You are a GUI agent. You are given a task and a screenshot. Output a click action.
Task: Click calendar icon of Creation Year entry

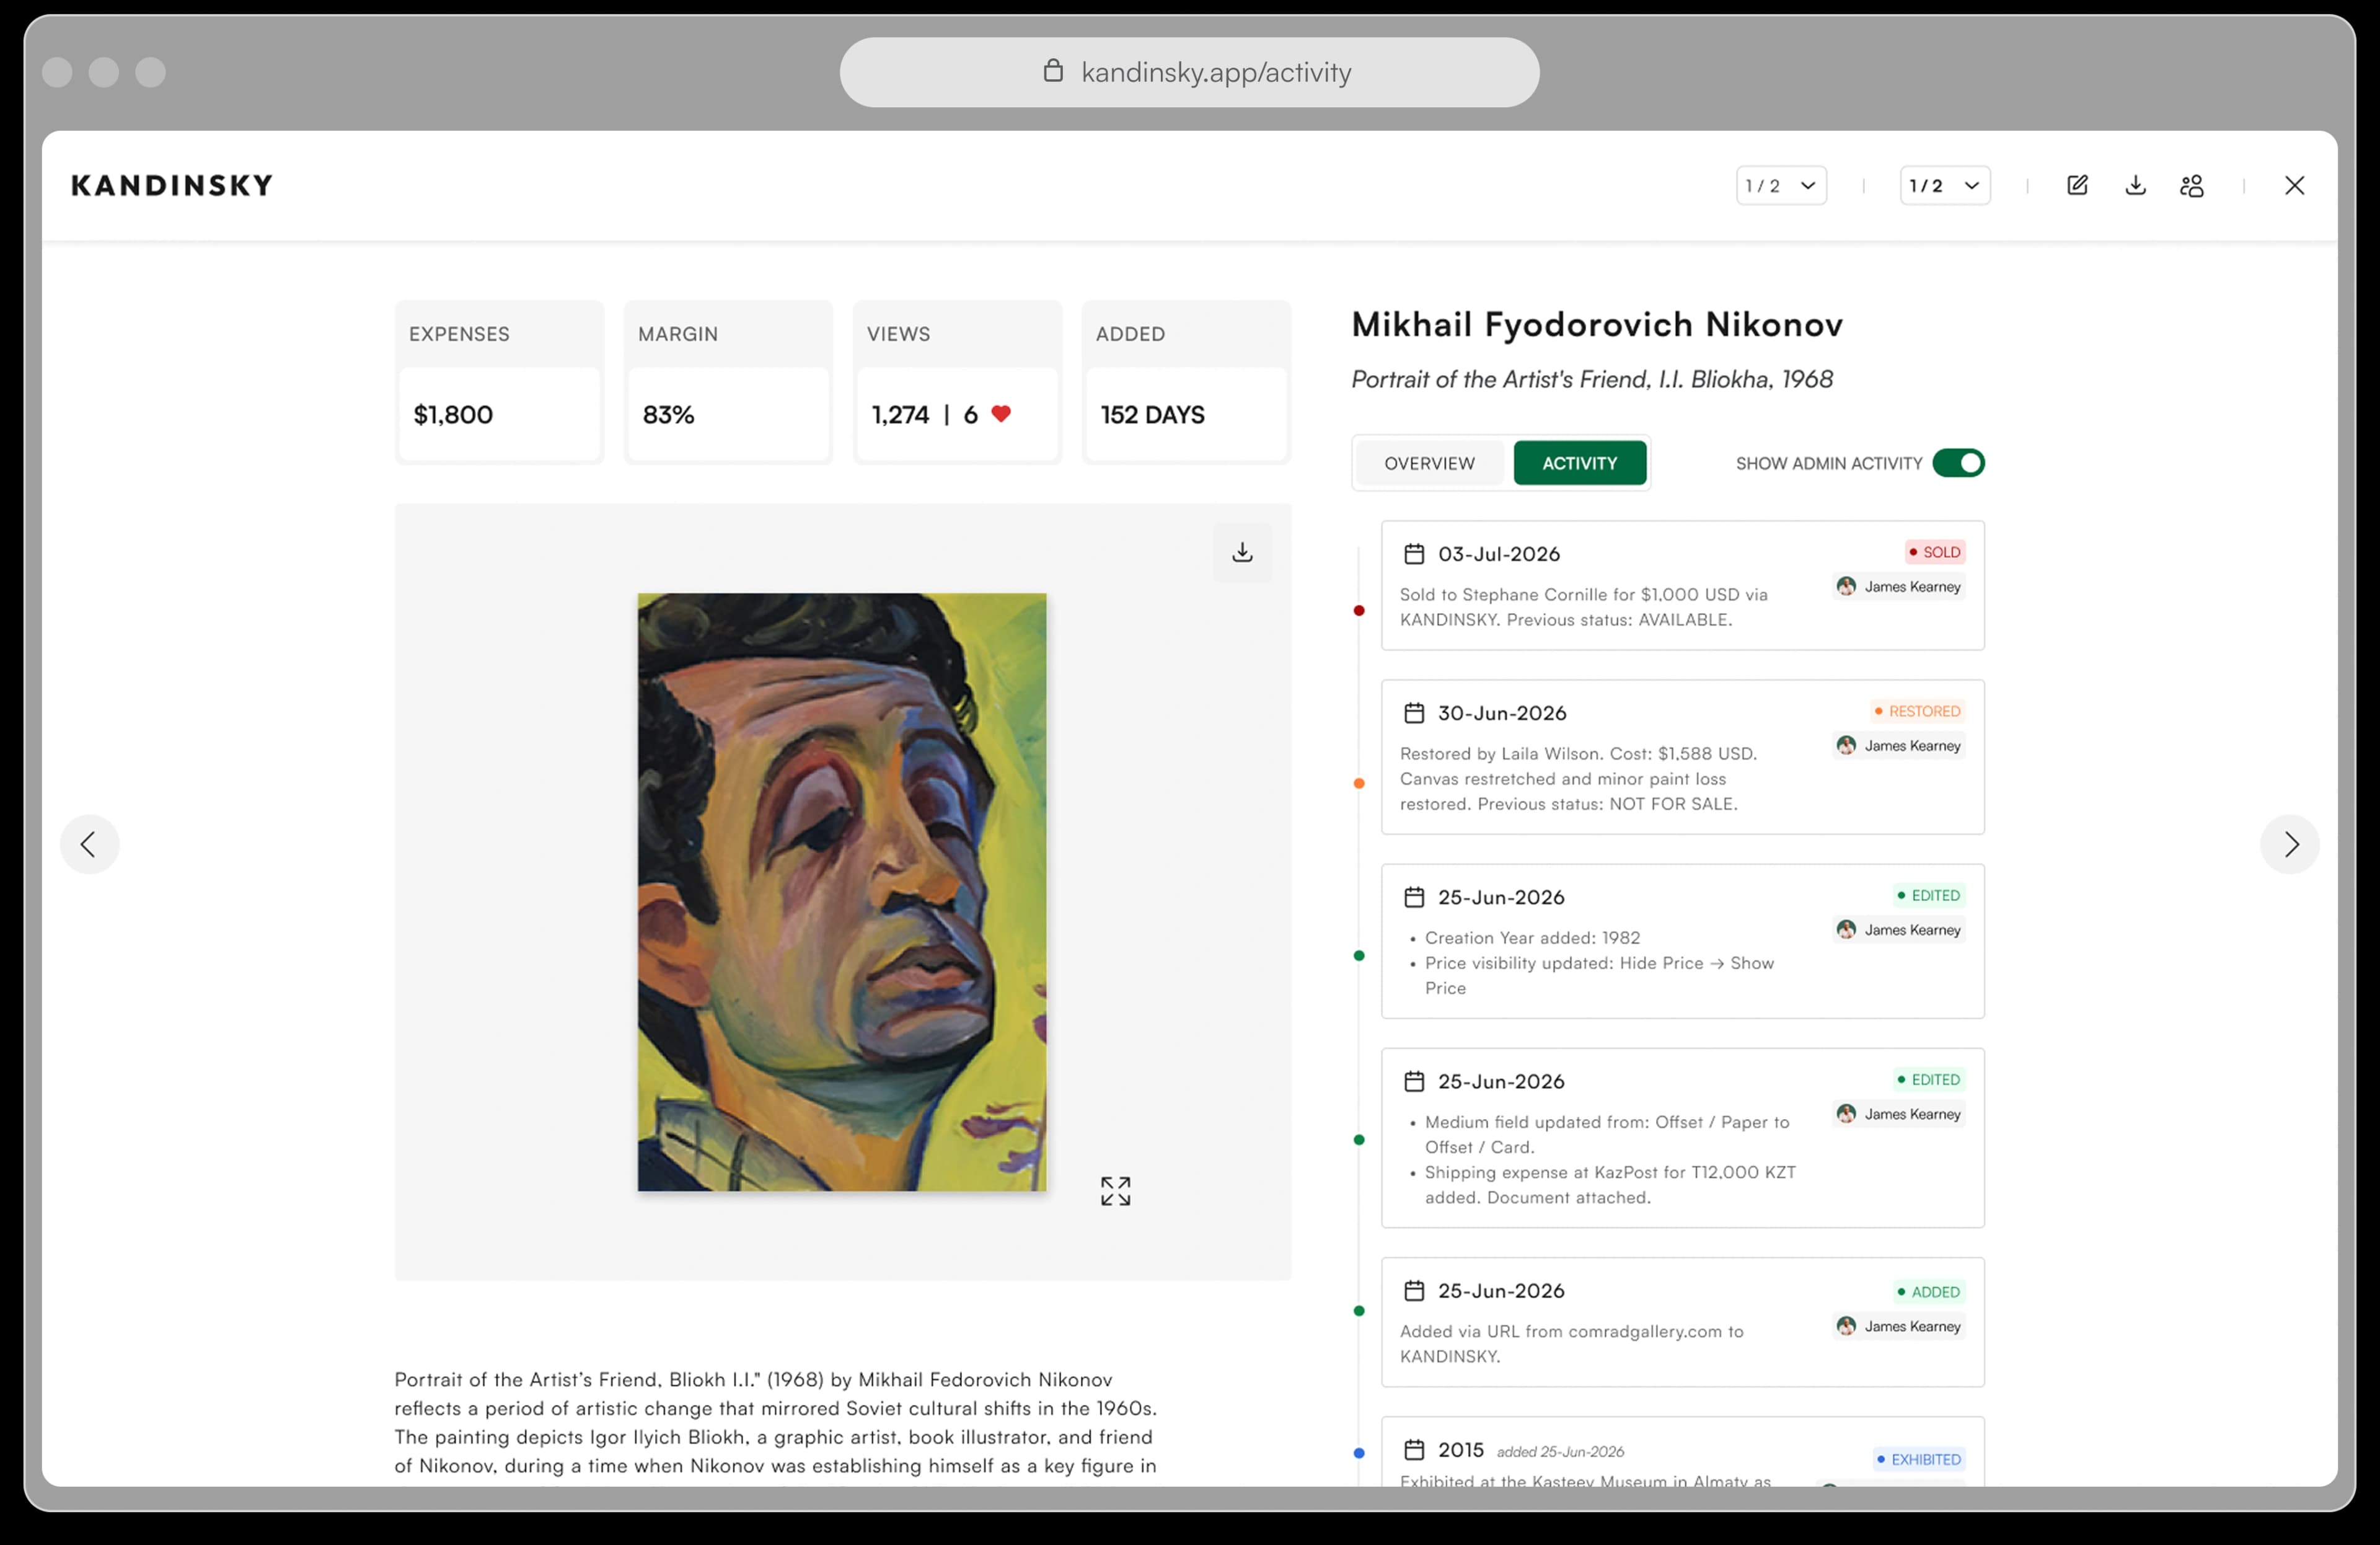[1414, 896]
